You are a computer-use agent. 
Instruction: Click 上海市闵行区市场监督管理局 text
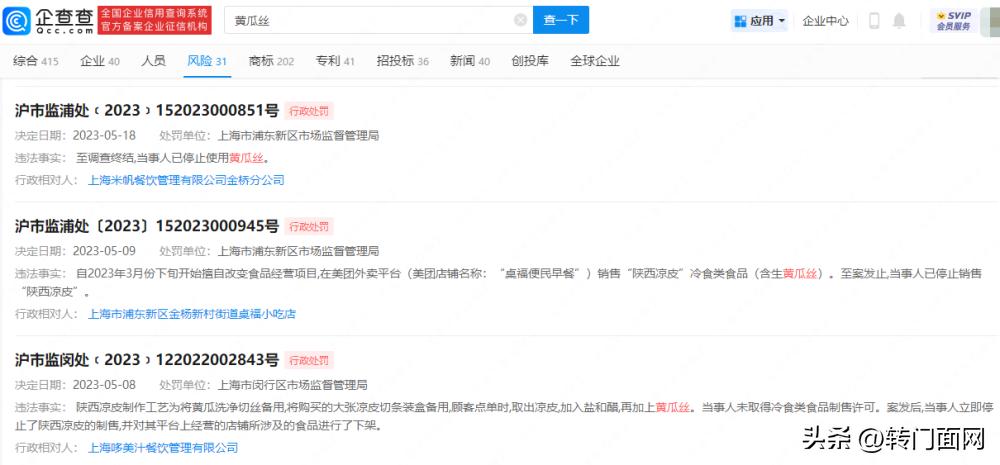[293, 385]
